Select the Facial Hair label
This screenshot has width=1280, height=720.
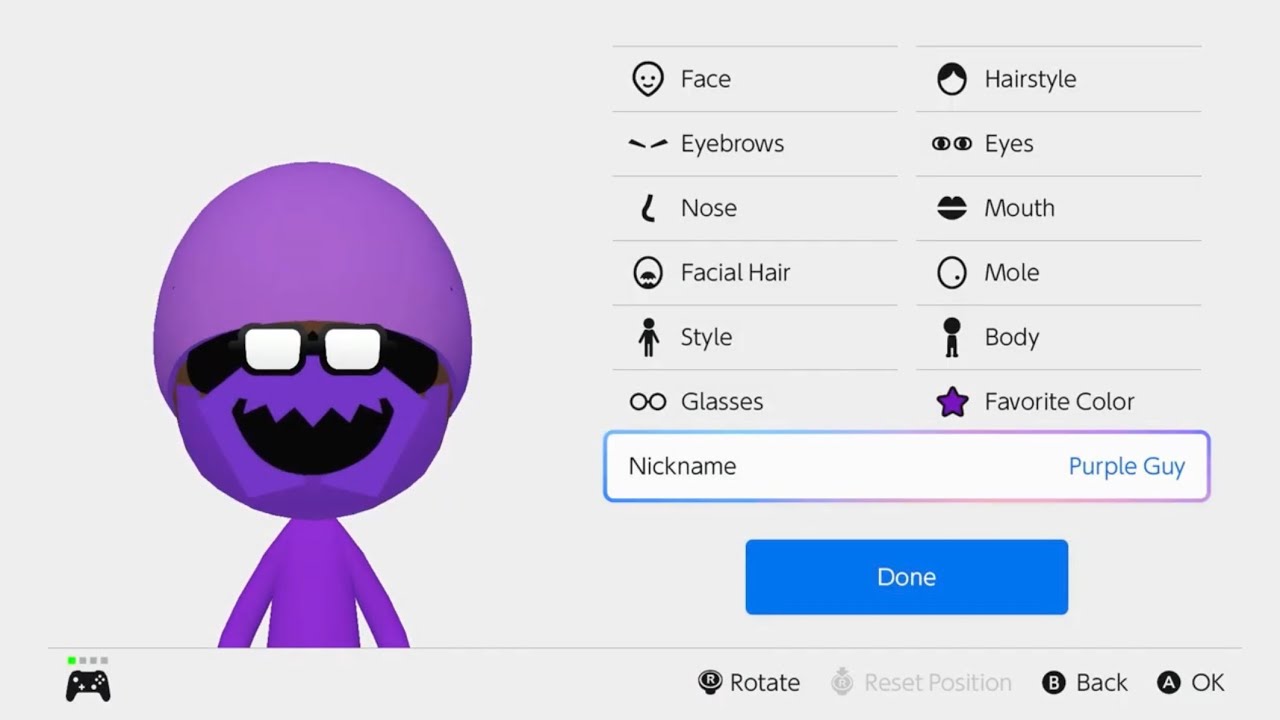point(735,273)
